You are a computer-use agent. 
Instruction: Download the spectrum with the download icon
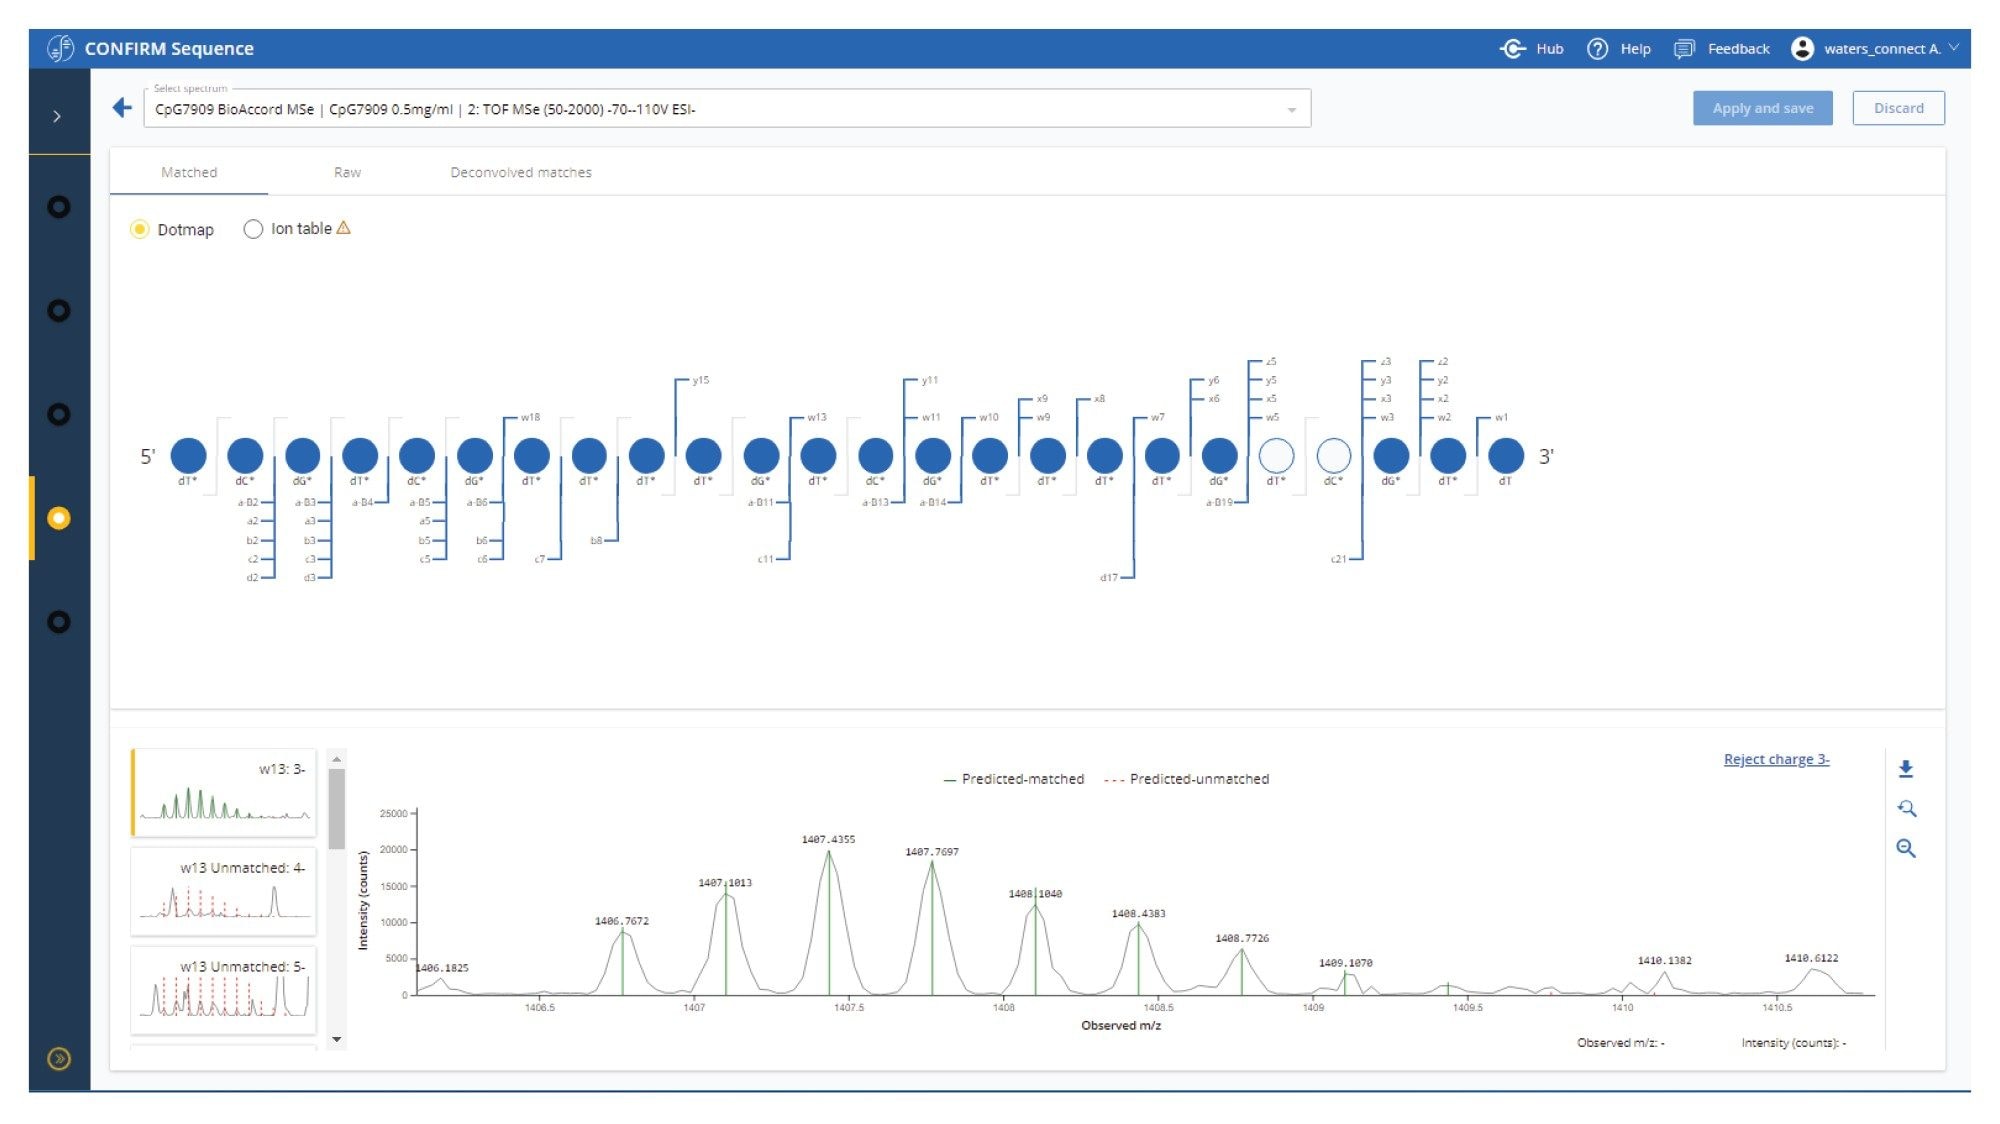[1905, 768]
